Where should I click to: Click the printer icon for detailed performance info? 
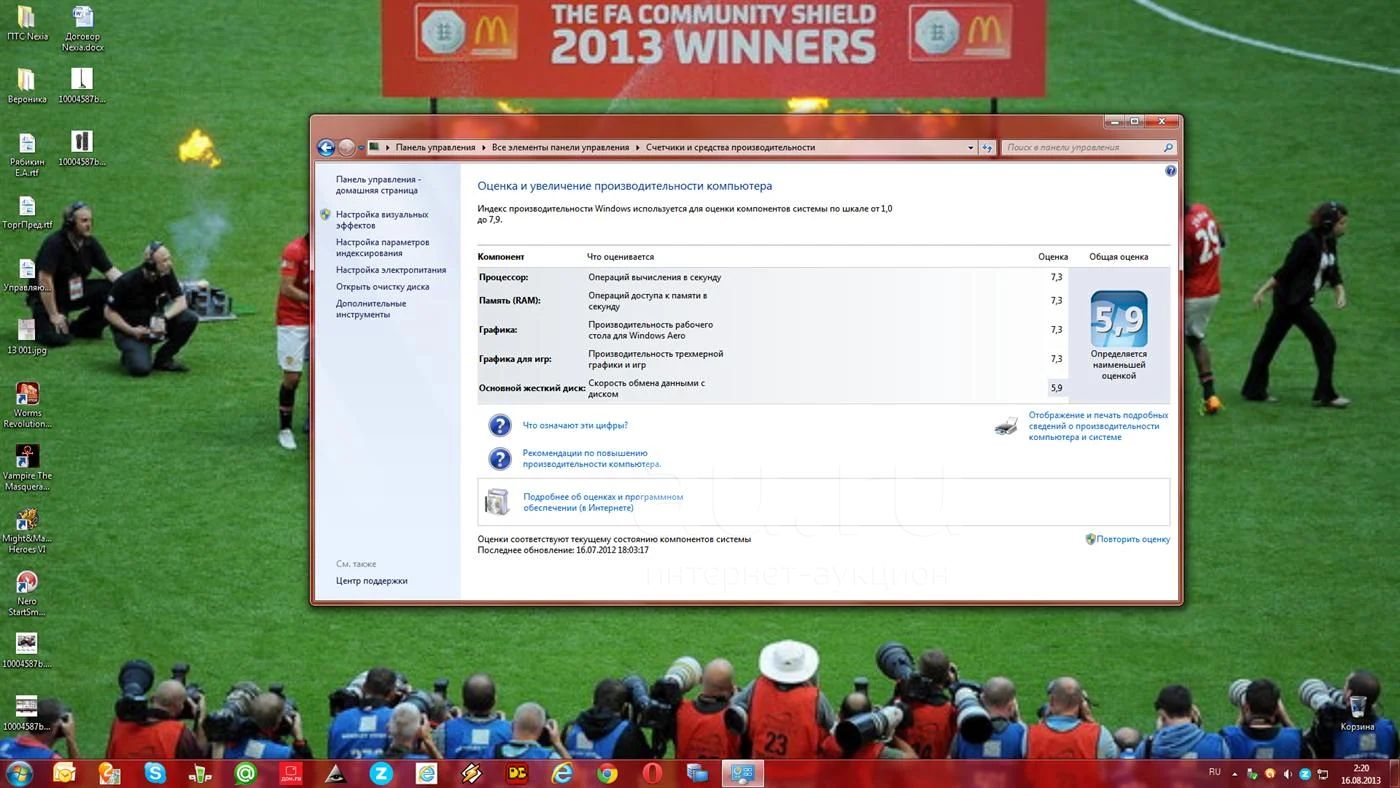click(x=1006, y=426)
